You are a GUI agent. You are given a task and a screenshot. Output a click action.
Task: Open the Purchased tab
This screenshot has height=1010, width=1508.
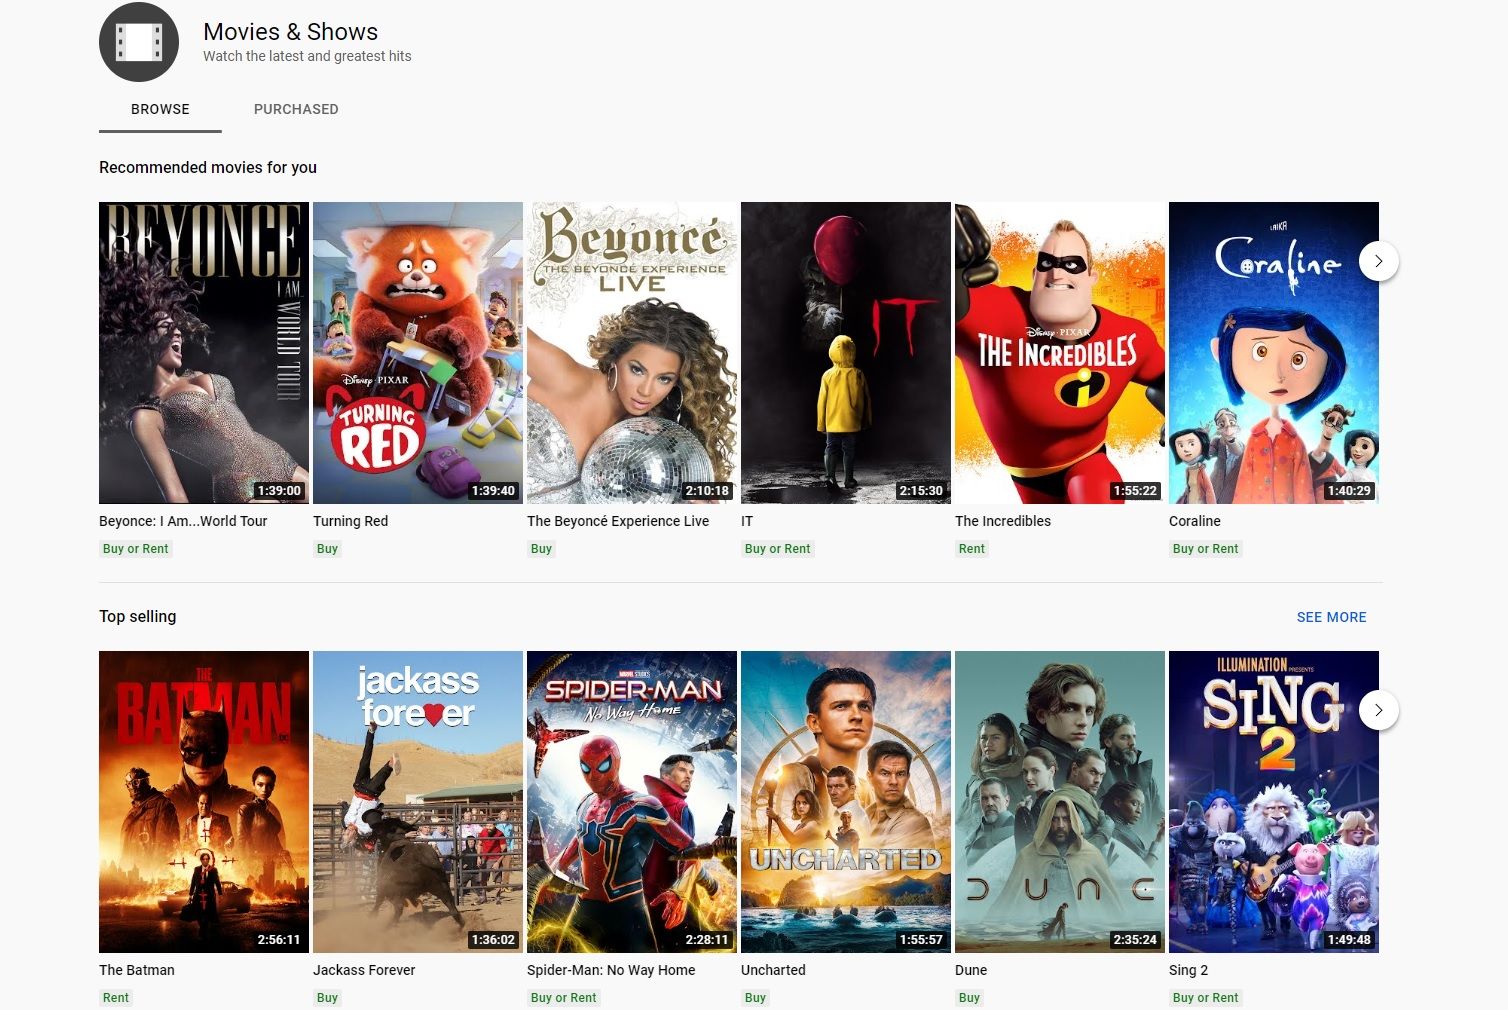tap(296, 109)
